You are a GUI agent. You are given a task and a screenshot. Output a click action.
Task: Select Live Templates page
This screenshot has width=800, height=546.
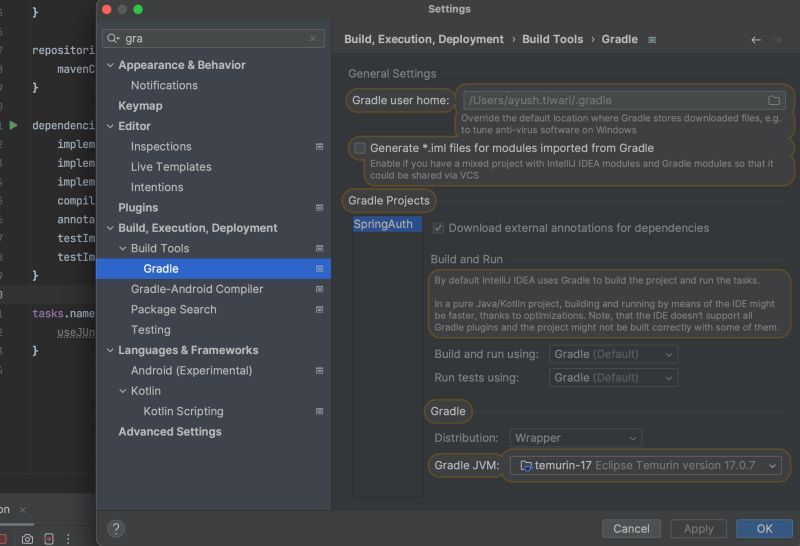(171, 167)
